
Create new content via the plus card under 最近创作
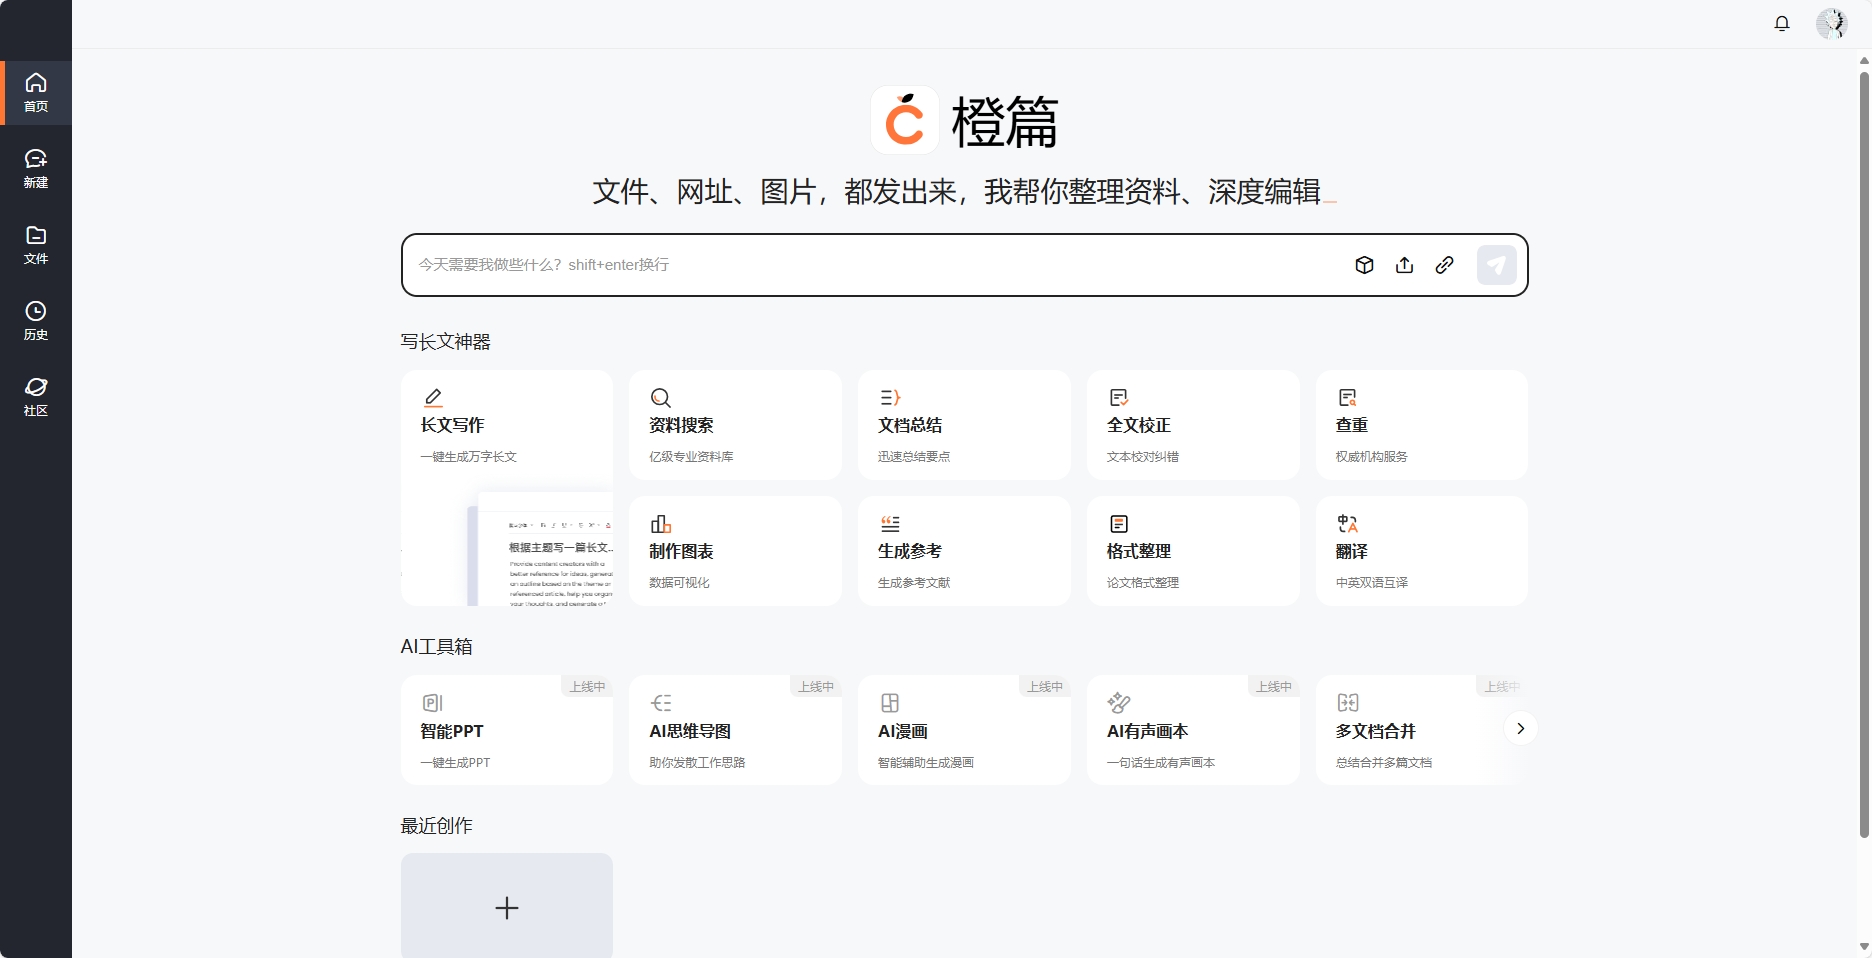507,908
